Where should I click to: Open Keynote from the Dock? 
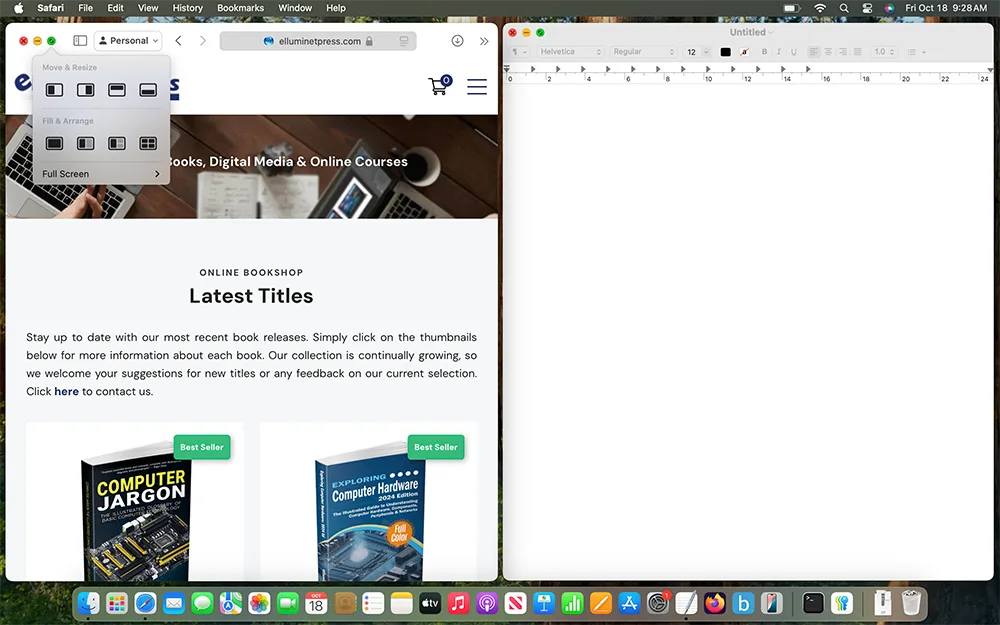(x=544, y=603)
